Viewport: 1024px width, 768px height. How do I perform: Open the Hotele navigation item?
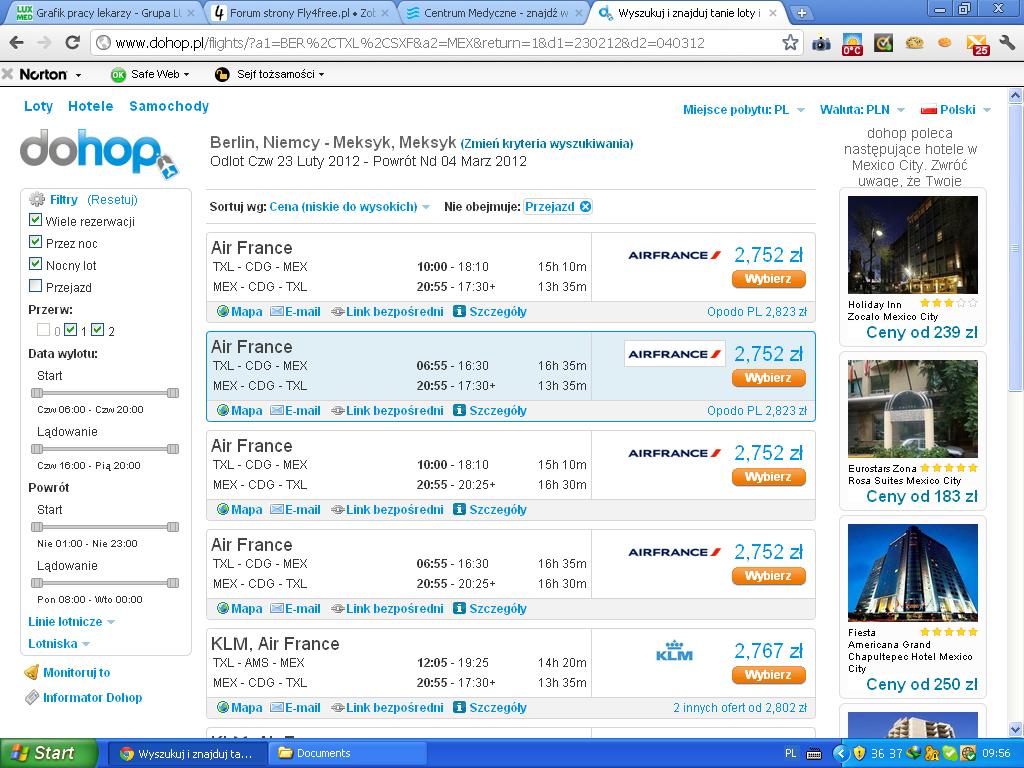tap(91, 106)
